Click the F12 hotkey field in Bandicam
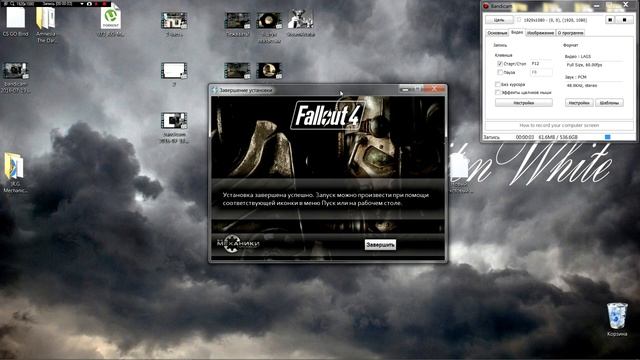This screenshot has width=640, height=360. (541, 64)
